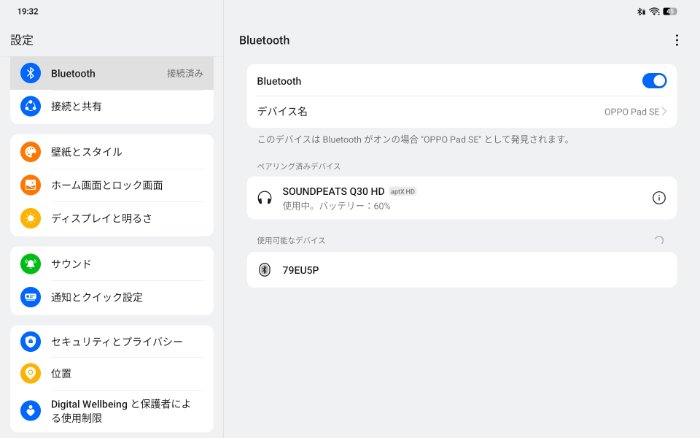Tap the サウンド bell icon
This screenshot has height=438, width=700.
pos(30,264)
